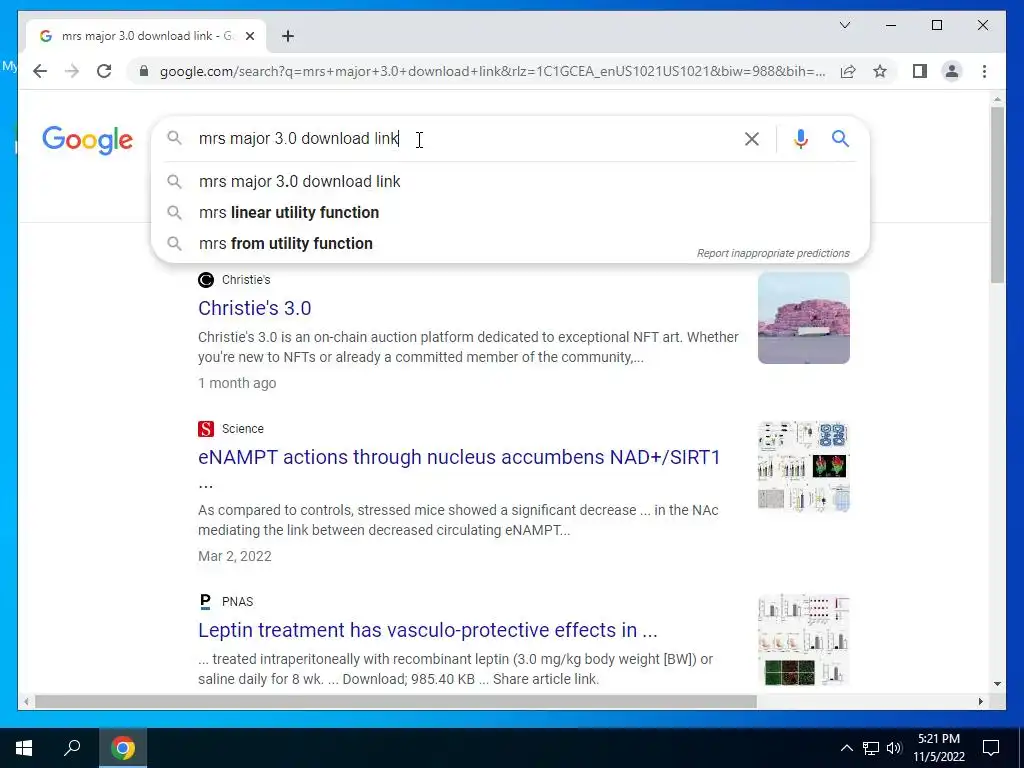The image size is (1024, 768).
Task: Start voice search with the microphone icon
Action: click(x=801, y=138)
